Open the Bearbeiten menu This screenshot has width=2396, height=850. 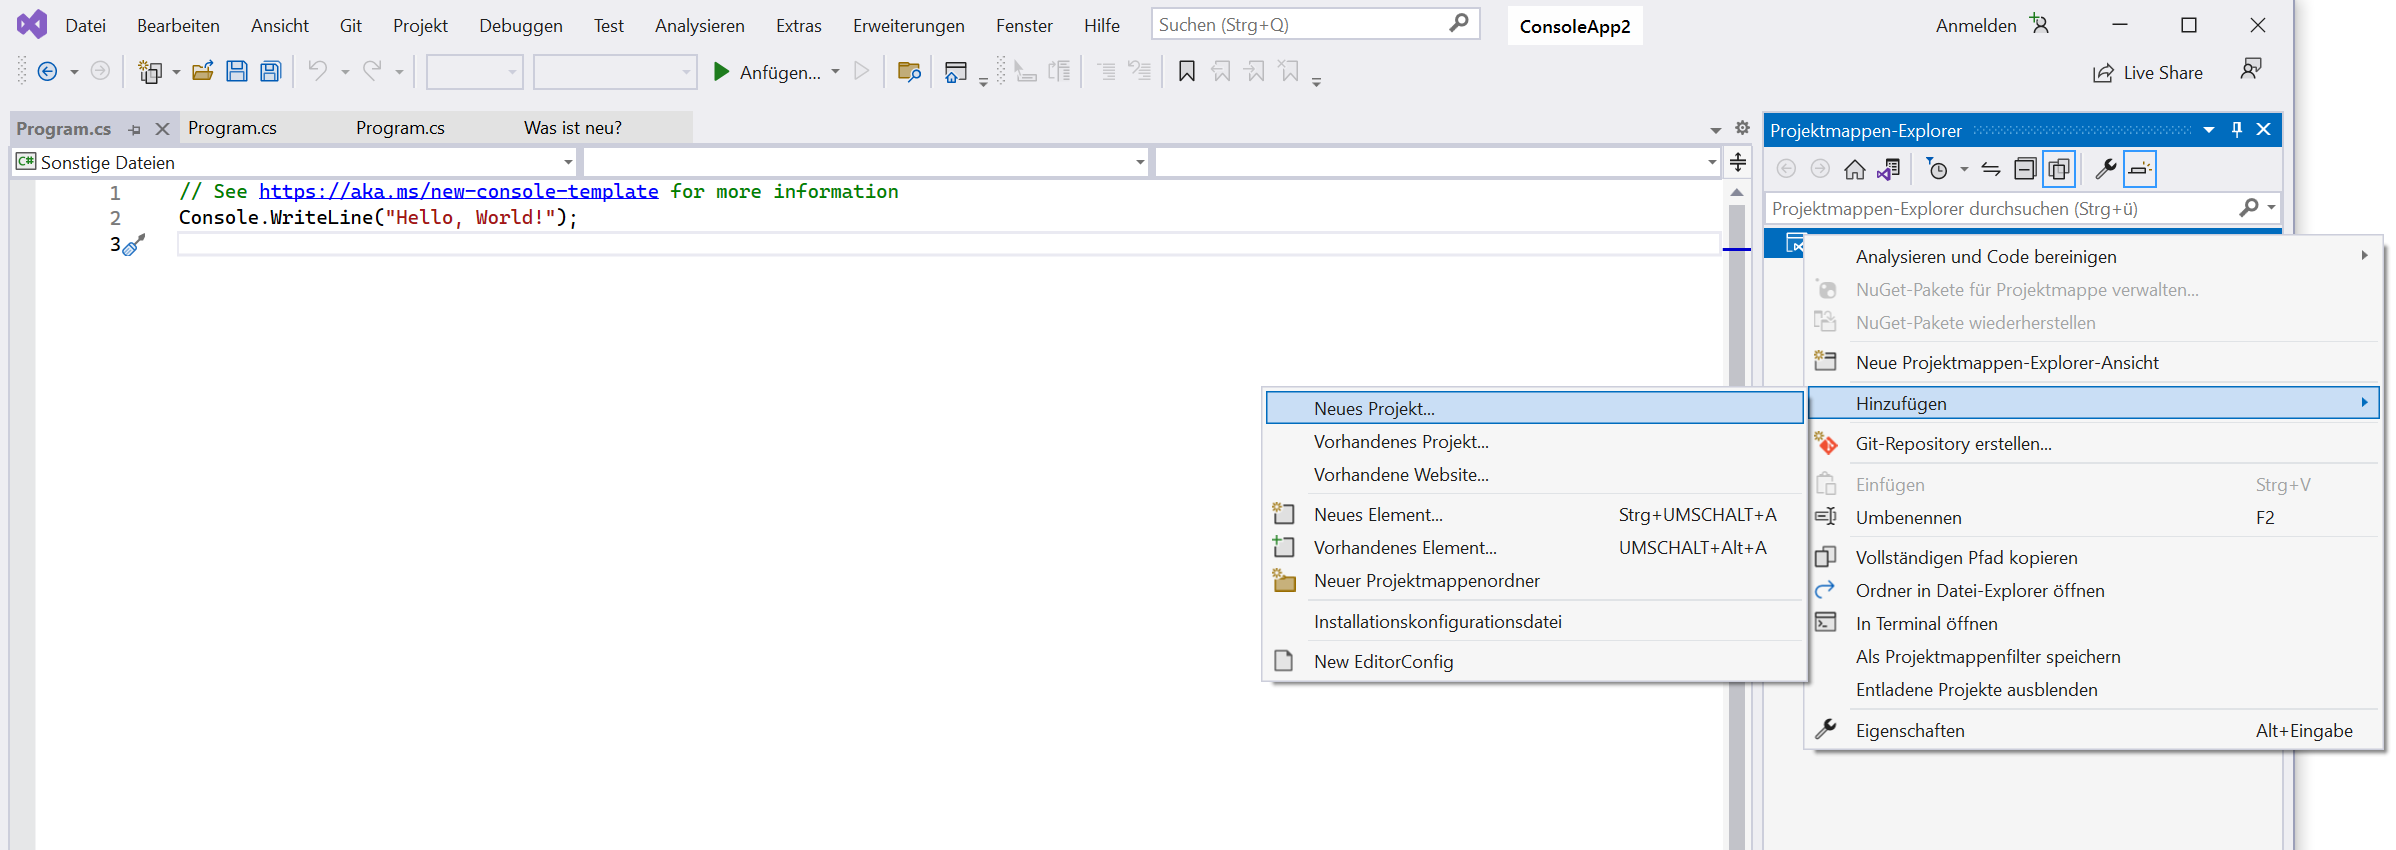(178, 25)
